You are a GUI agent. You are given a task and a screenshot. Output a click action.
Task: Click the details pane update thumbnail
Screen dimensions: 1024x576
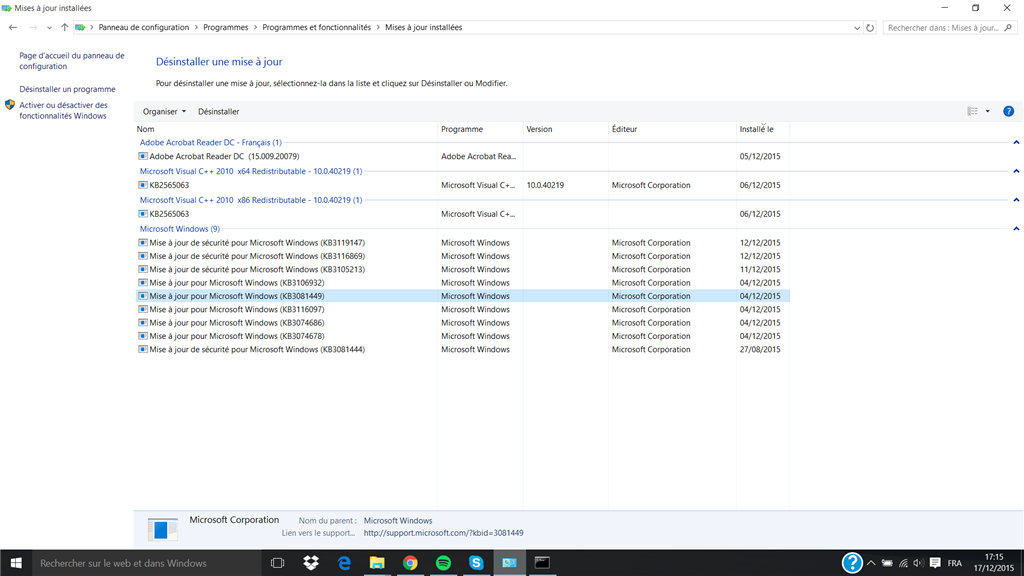coord(162,528)
